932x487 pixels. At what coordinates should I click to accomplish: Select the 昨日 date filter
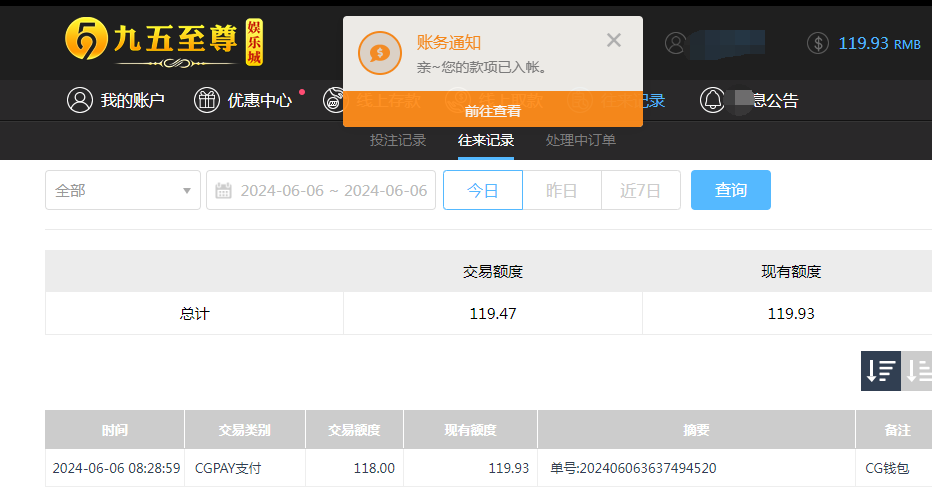[561, 190]
